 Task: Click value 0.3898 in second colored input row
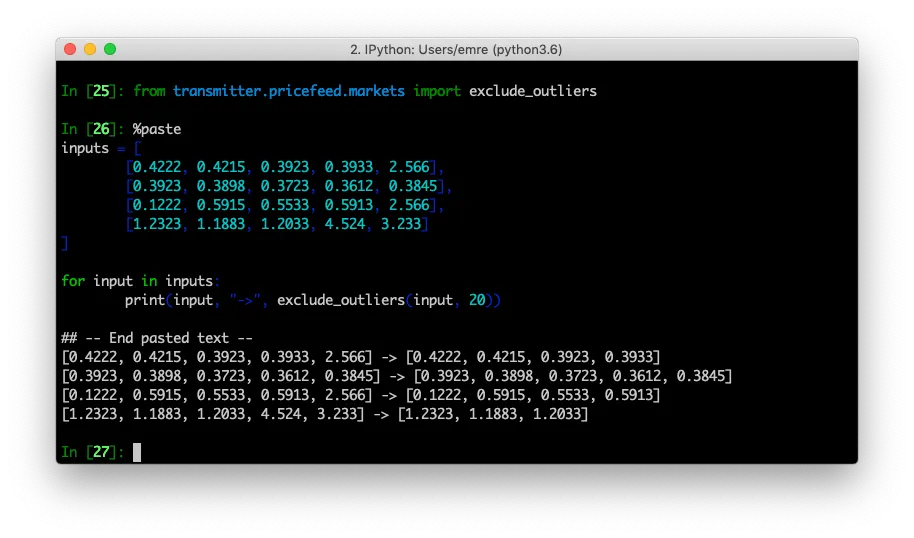click(221, 186)
